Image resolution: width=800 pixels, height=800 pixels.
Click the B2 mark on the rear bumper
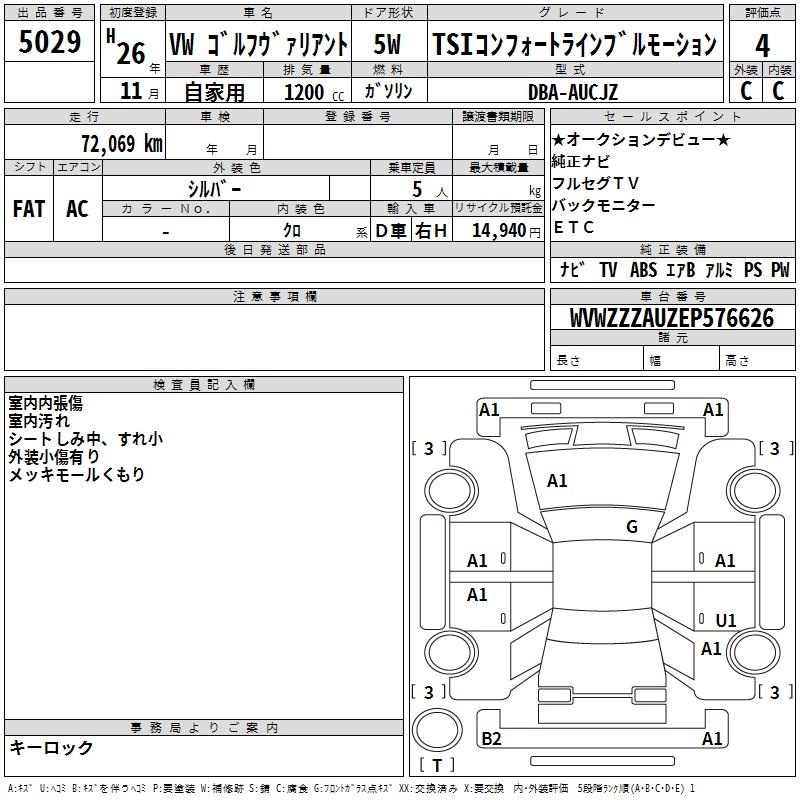491,739
